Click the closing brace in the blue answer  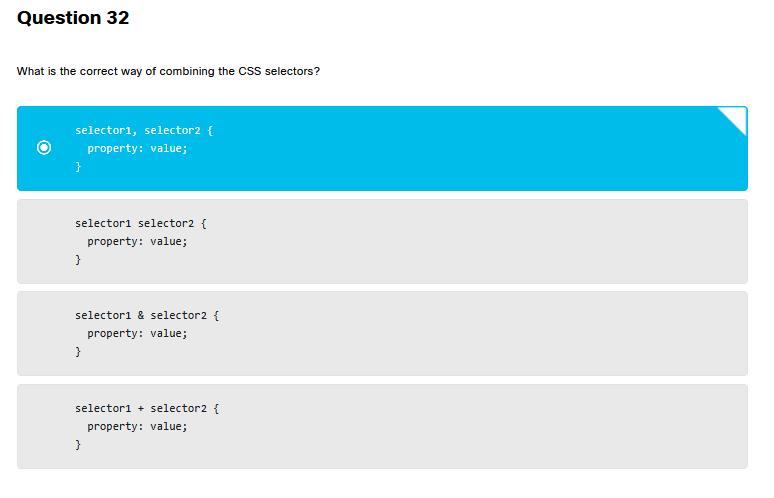78,167
